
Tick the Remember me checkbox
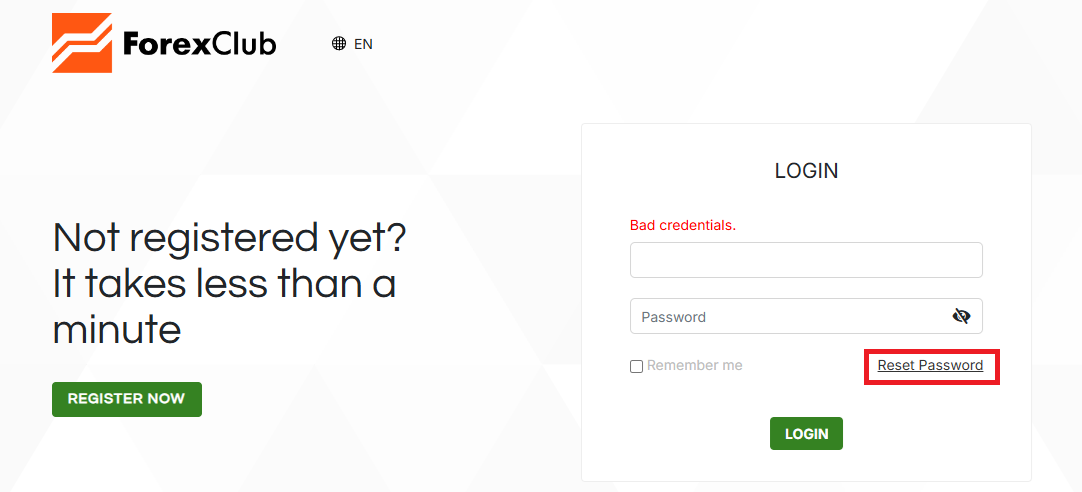click(x=636, y=366)
